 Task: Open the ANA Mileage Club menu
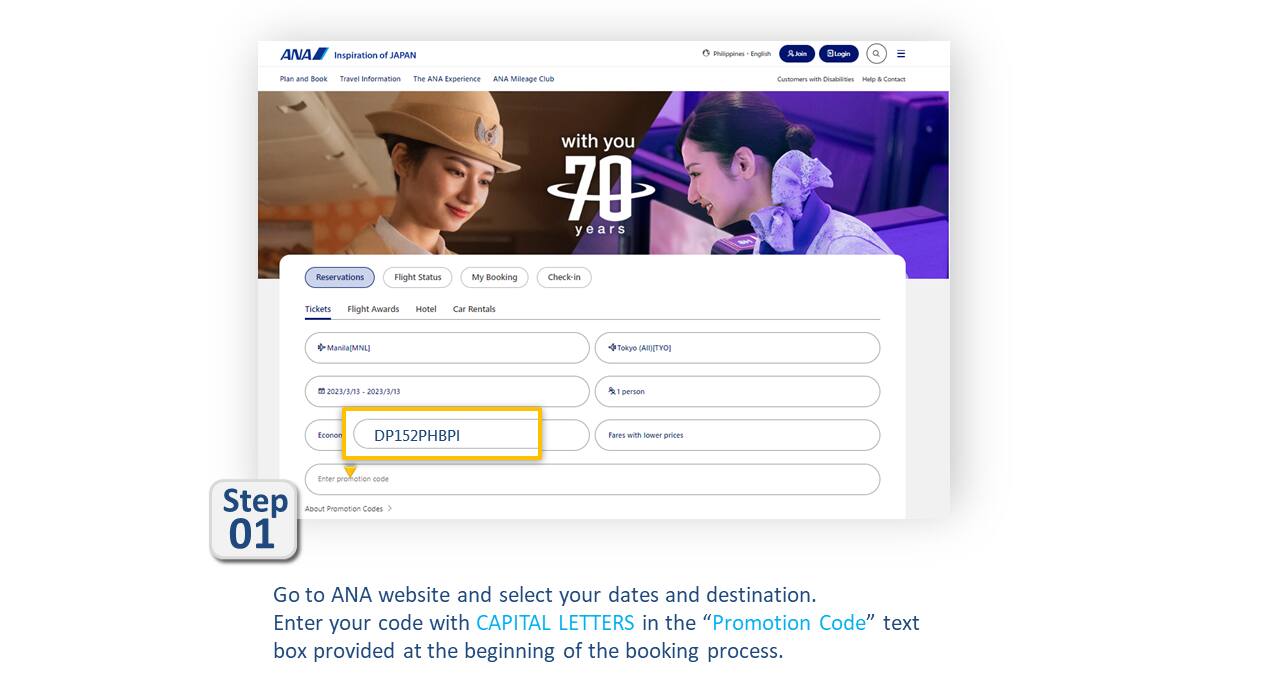click(x=523, y=79)
